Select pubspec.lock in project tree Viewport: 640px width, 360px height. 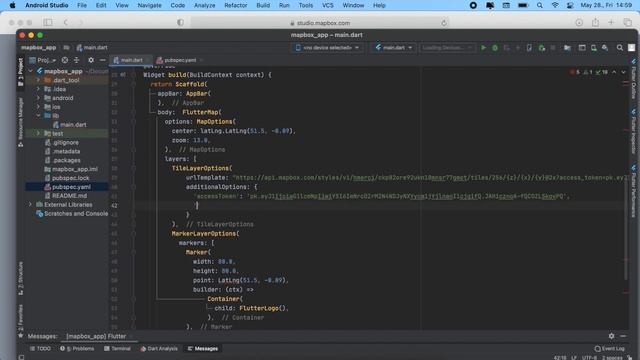67,178
